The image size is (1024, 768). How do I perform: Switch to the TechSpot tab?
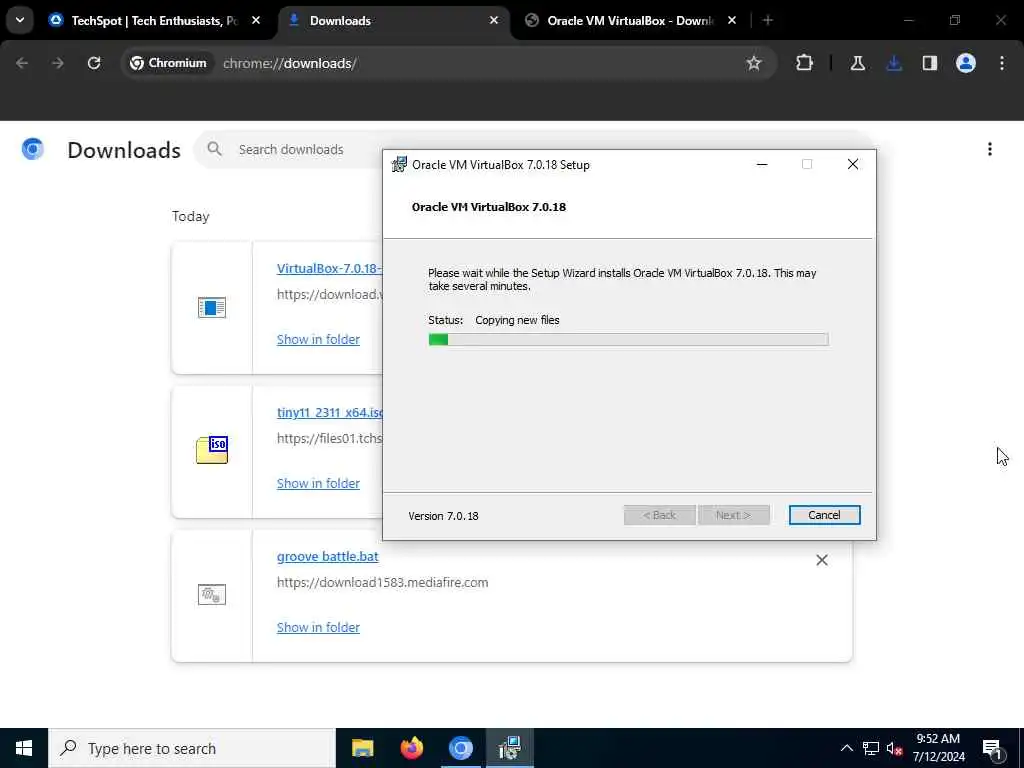[x=155, y=21]
